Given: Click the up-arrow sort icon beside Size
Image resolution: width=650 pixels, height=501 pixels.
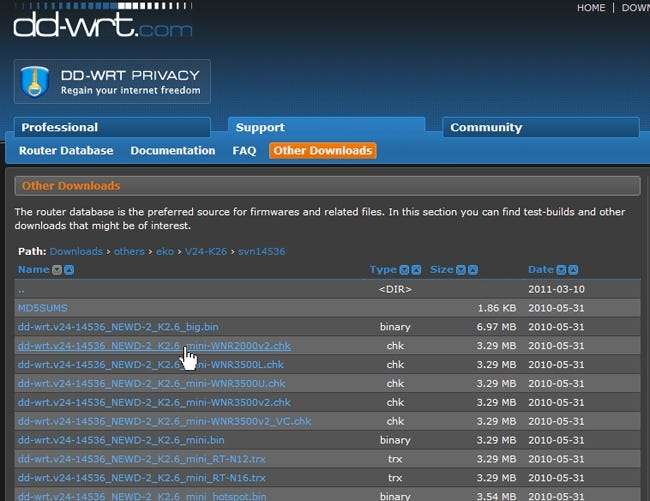Looking at the screenshot, I should [473, 270].
